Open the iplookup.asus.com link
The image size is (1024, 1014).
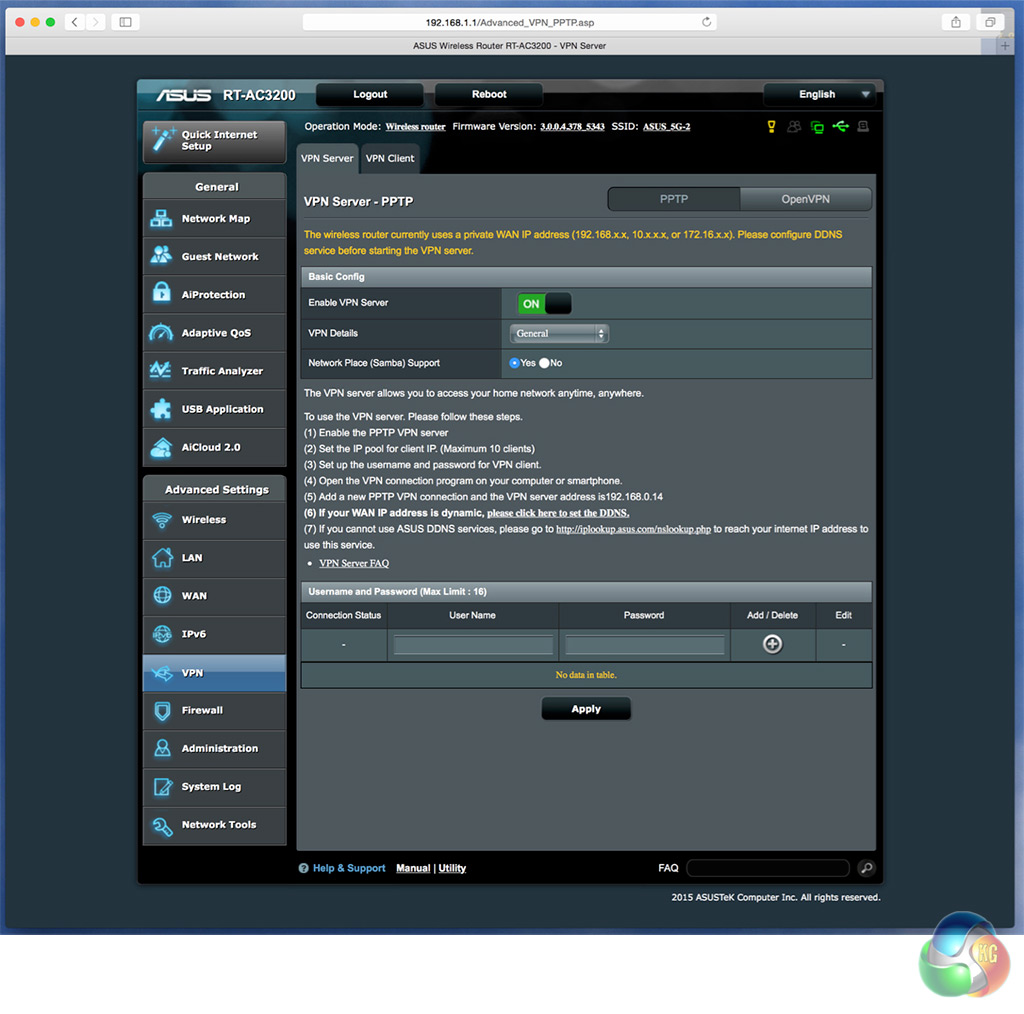(633, 530)
